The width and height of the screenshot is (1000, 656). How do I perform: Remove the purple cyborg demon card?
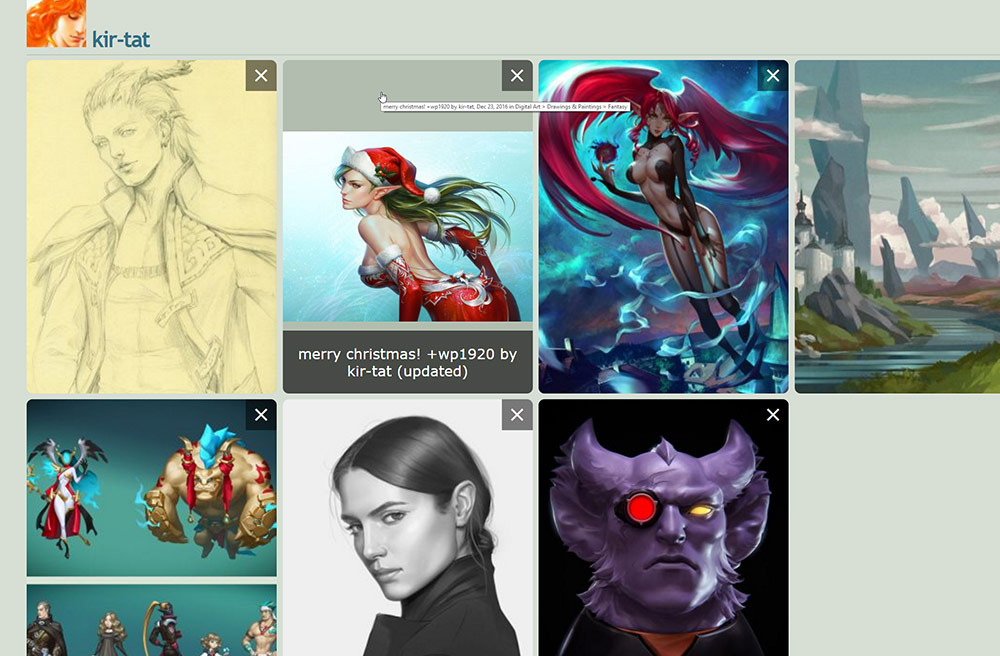772,415
